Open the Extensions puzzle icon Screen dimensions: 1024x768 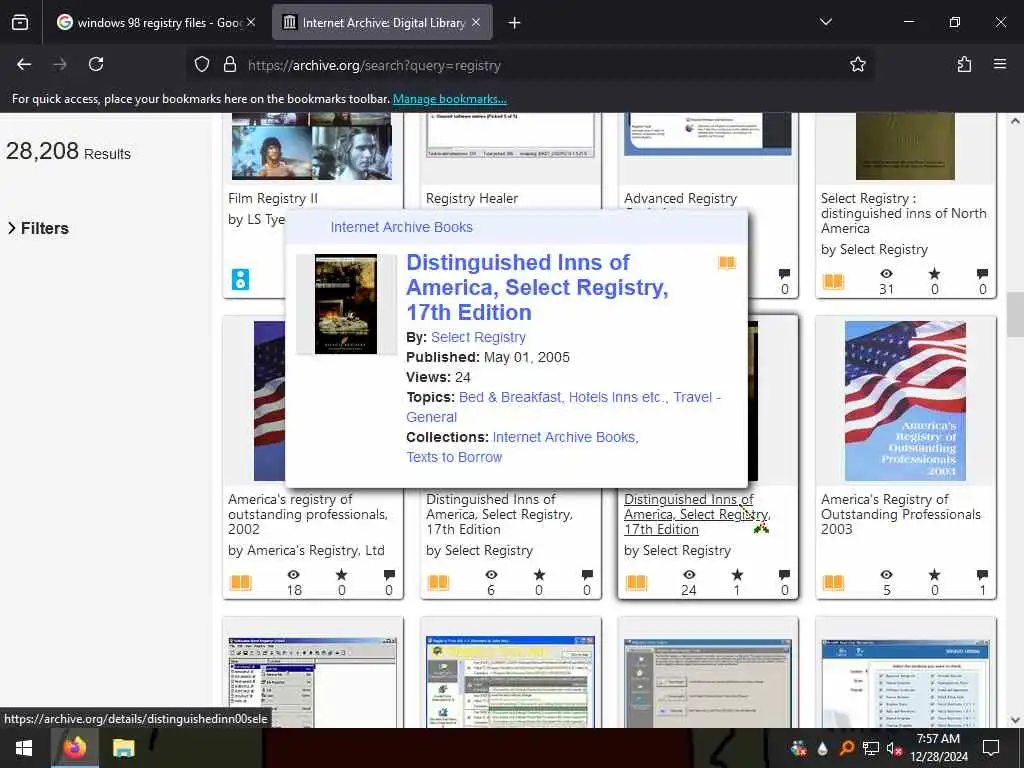click(x=964, y=64)
